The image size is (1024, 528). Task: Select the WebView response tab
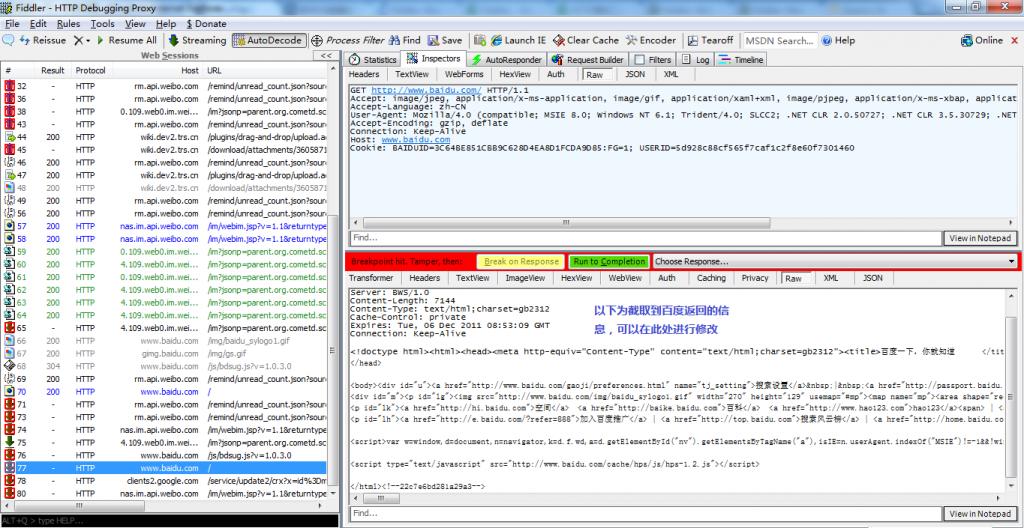pos(625,278)
